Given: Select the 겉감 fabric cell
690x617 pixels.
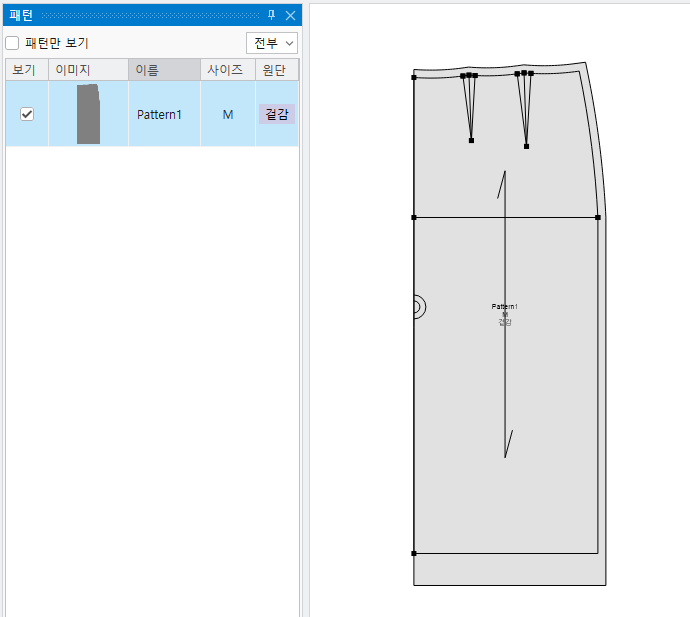Looking at the screenshot, I should pos(277,114).
